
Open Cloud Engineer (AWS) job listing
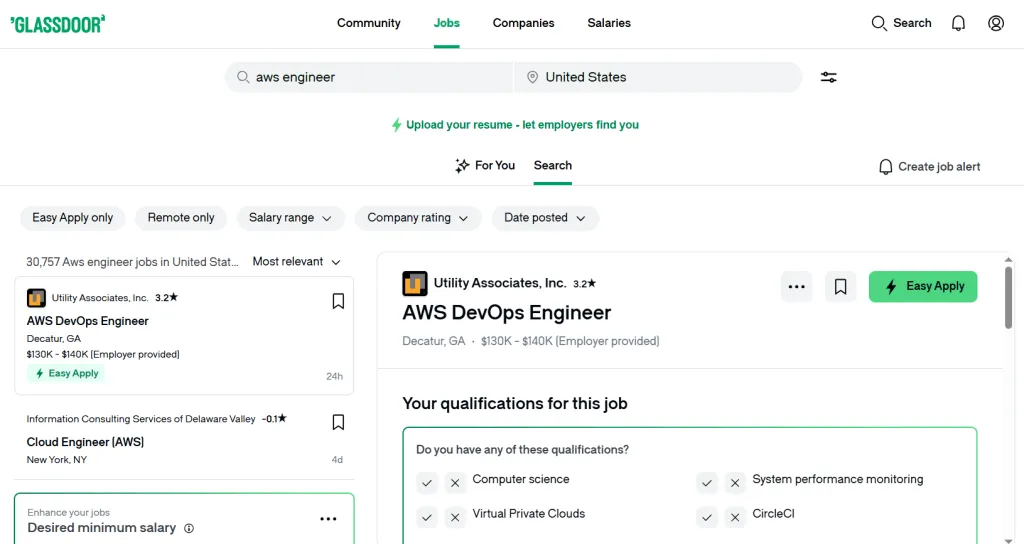(x=85, y=442)
